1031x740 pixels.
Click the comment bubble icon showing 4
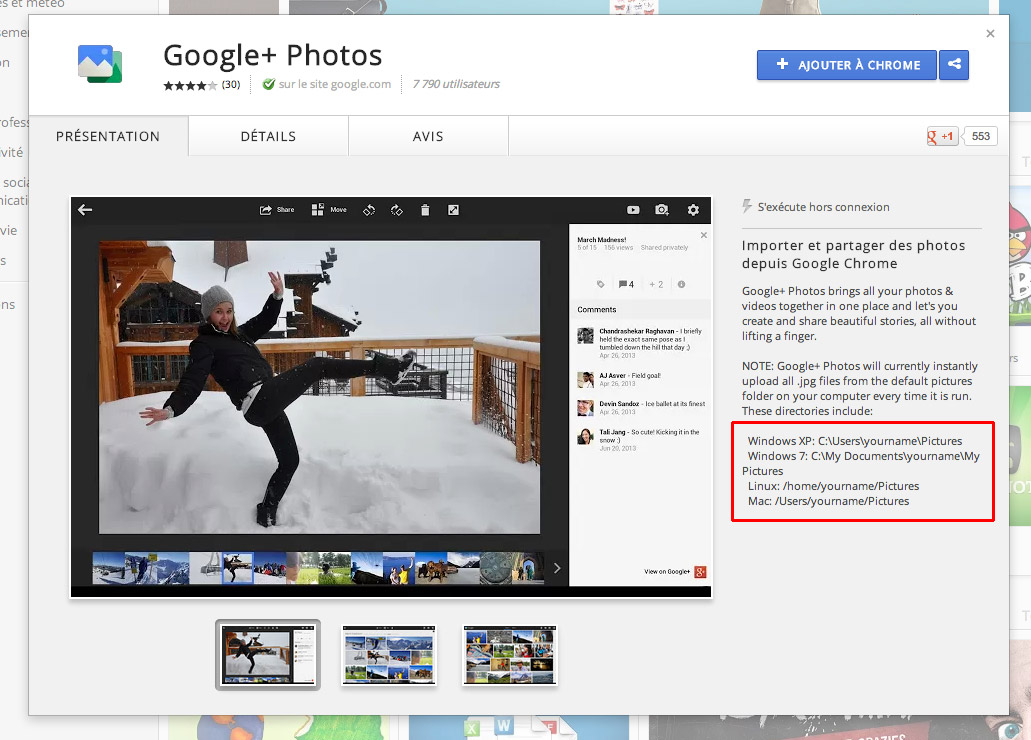[622, 284]
